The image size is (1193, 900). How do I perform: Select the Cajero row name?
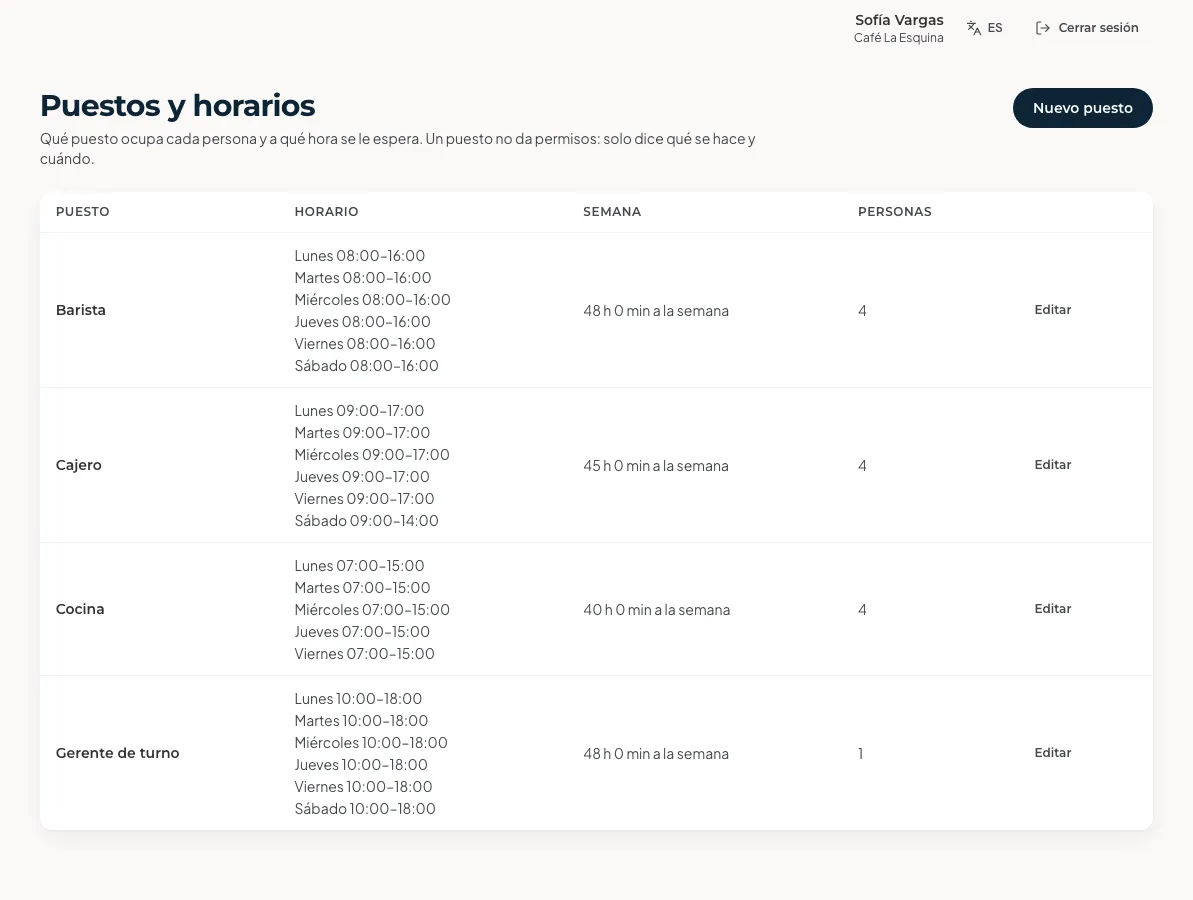[78, 466]
